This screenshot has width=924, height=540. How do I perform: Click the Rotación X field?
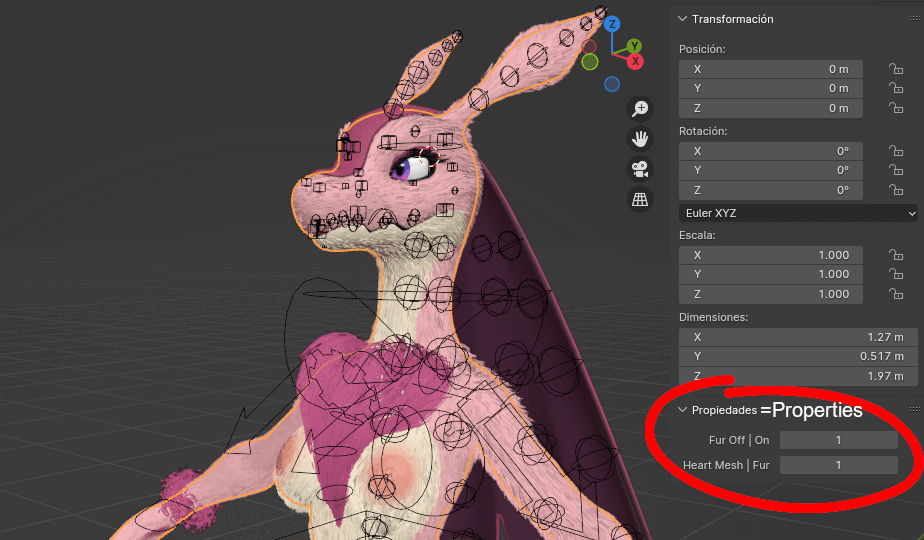[771, 151]
